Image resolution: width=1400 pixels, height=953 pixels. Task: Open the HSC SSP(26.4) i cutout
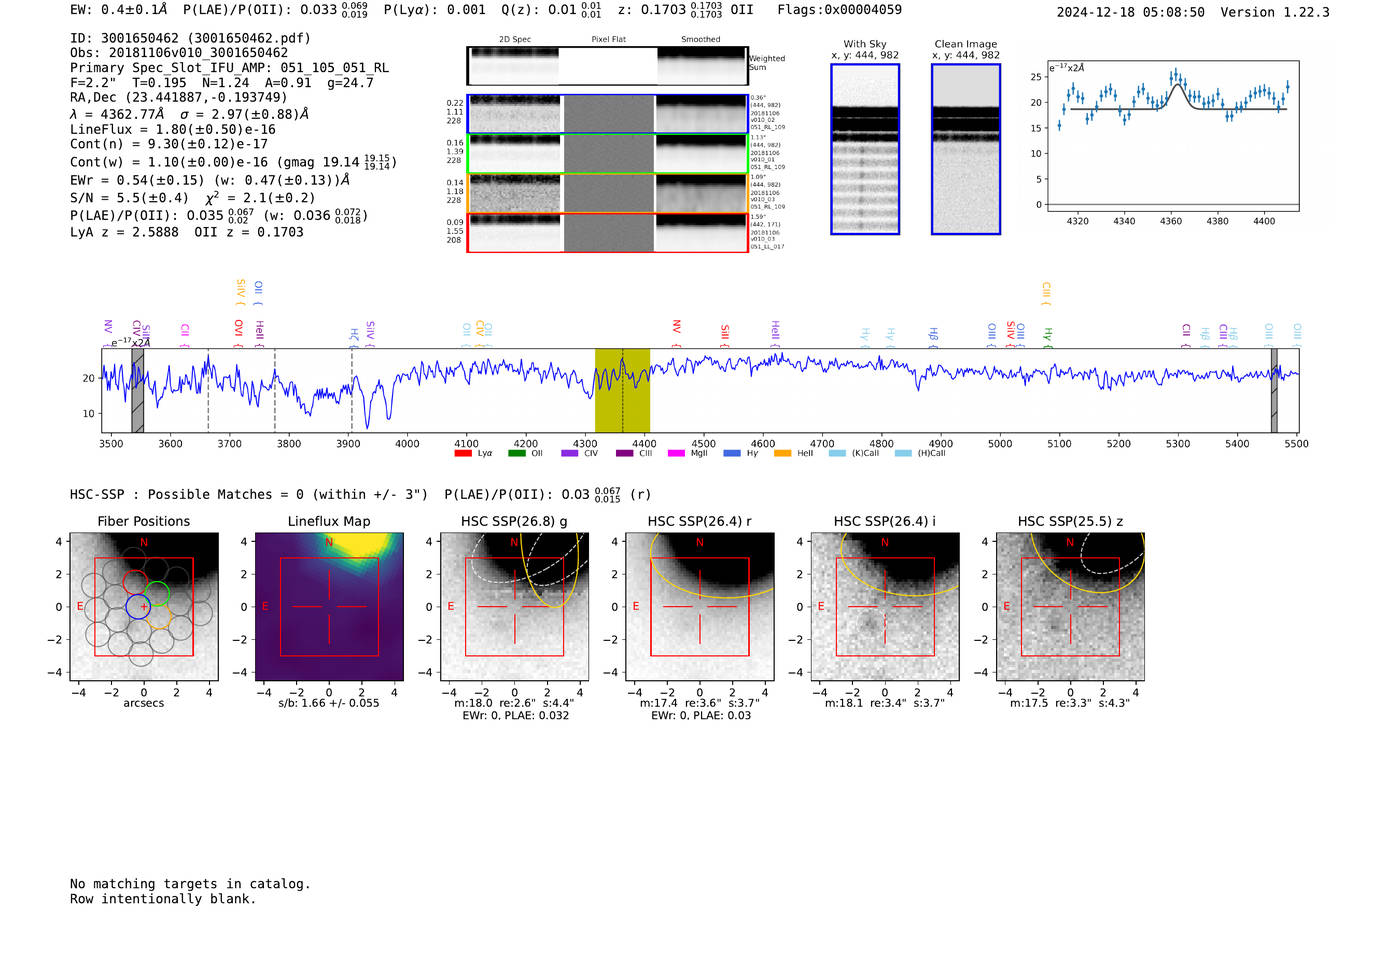884,607
